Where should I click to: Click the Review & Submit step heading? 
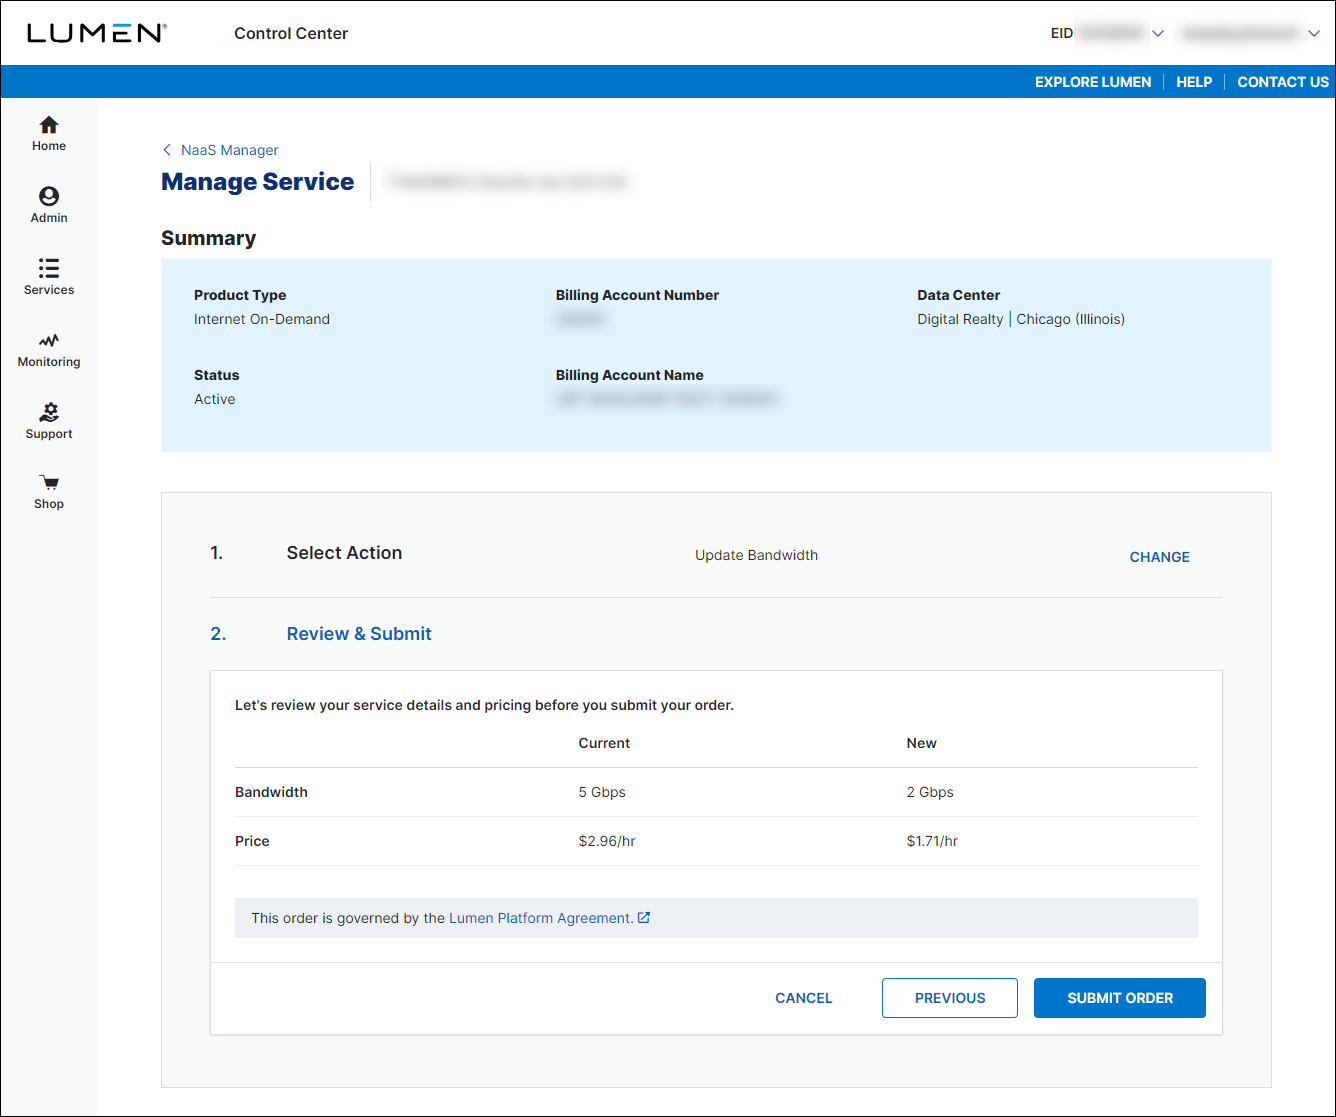tap(359, 634)
